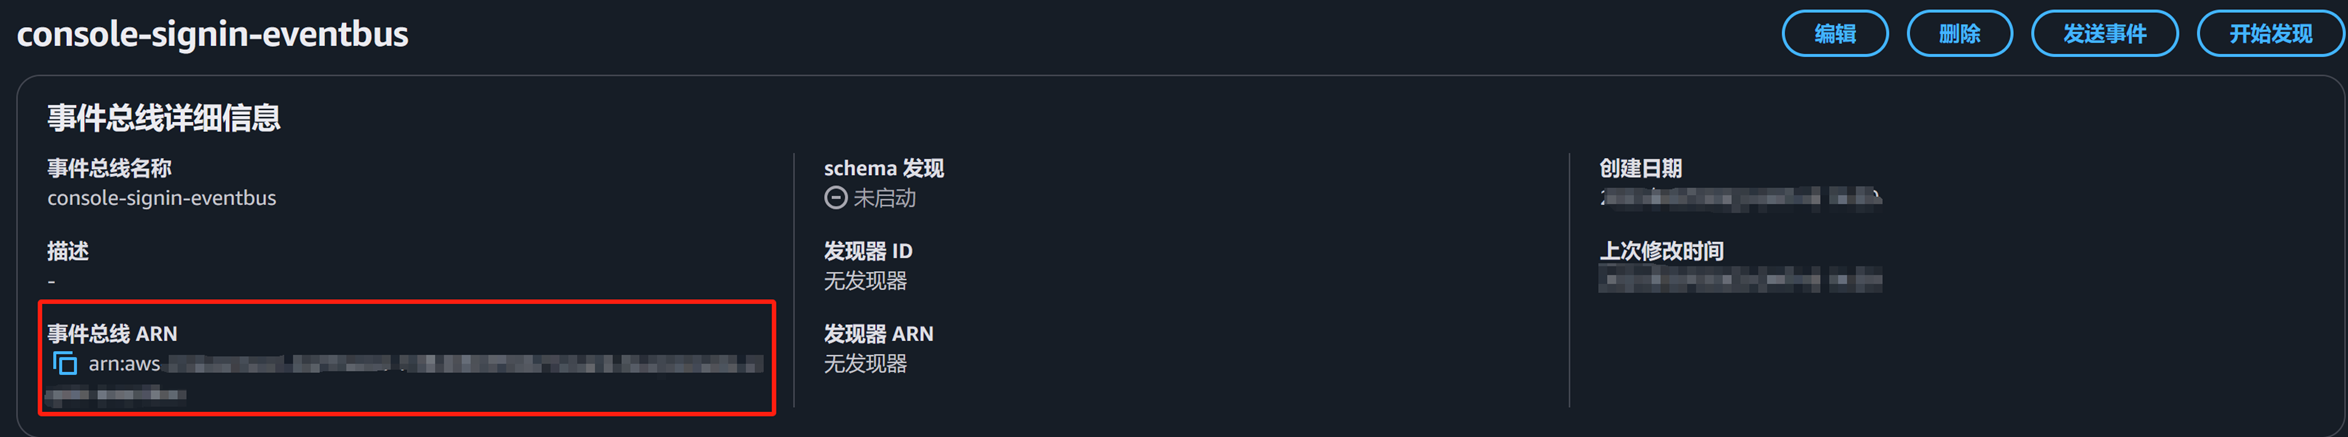The width and height of the screenshot is (2348, 437).
Task: Select the 事件总线名称 field label
Action: click(109, 168)
